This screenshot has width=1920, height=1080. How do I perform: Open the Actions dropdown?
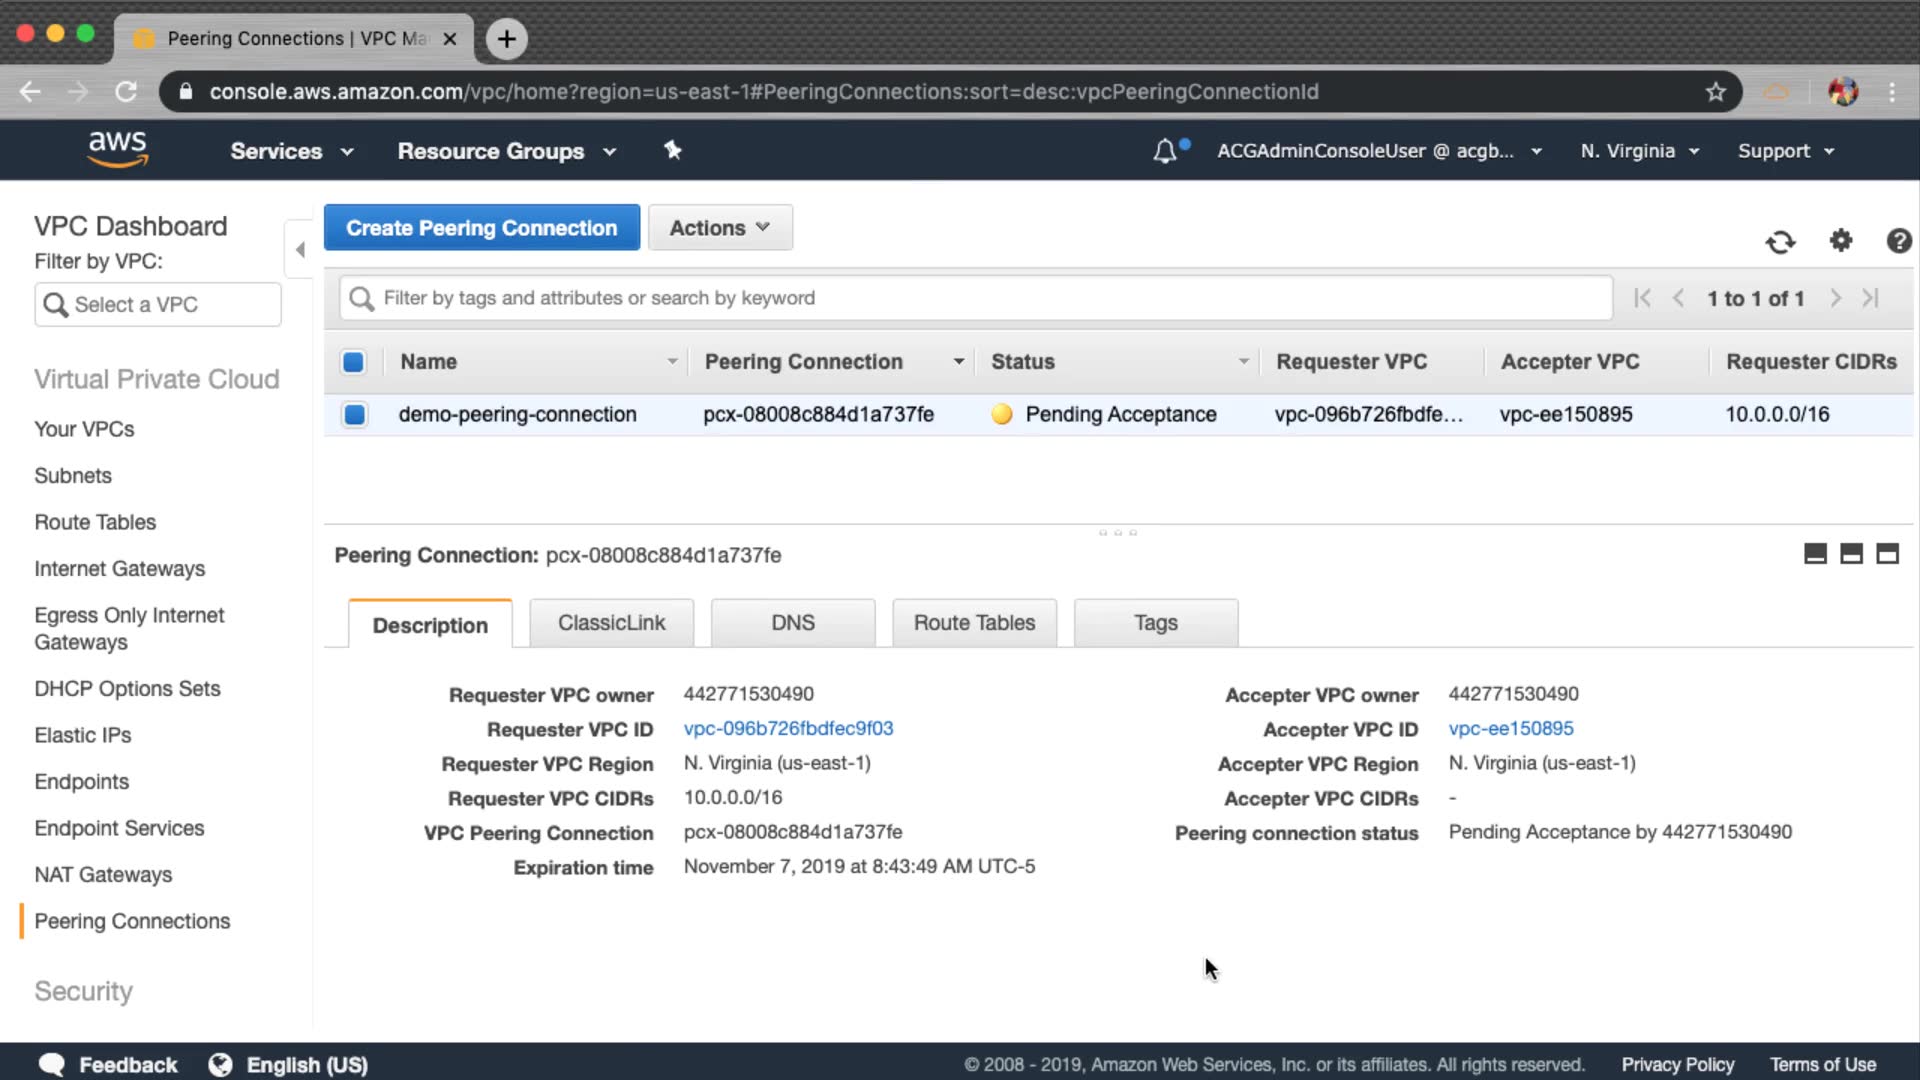pos(720,228)
